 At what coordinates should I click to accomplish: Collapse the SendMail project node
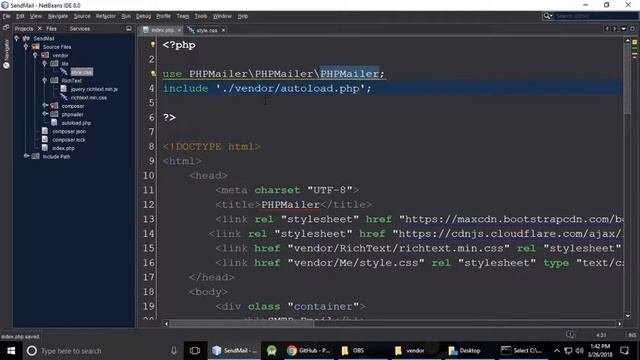(x=17, y=38)
